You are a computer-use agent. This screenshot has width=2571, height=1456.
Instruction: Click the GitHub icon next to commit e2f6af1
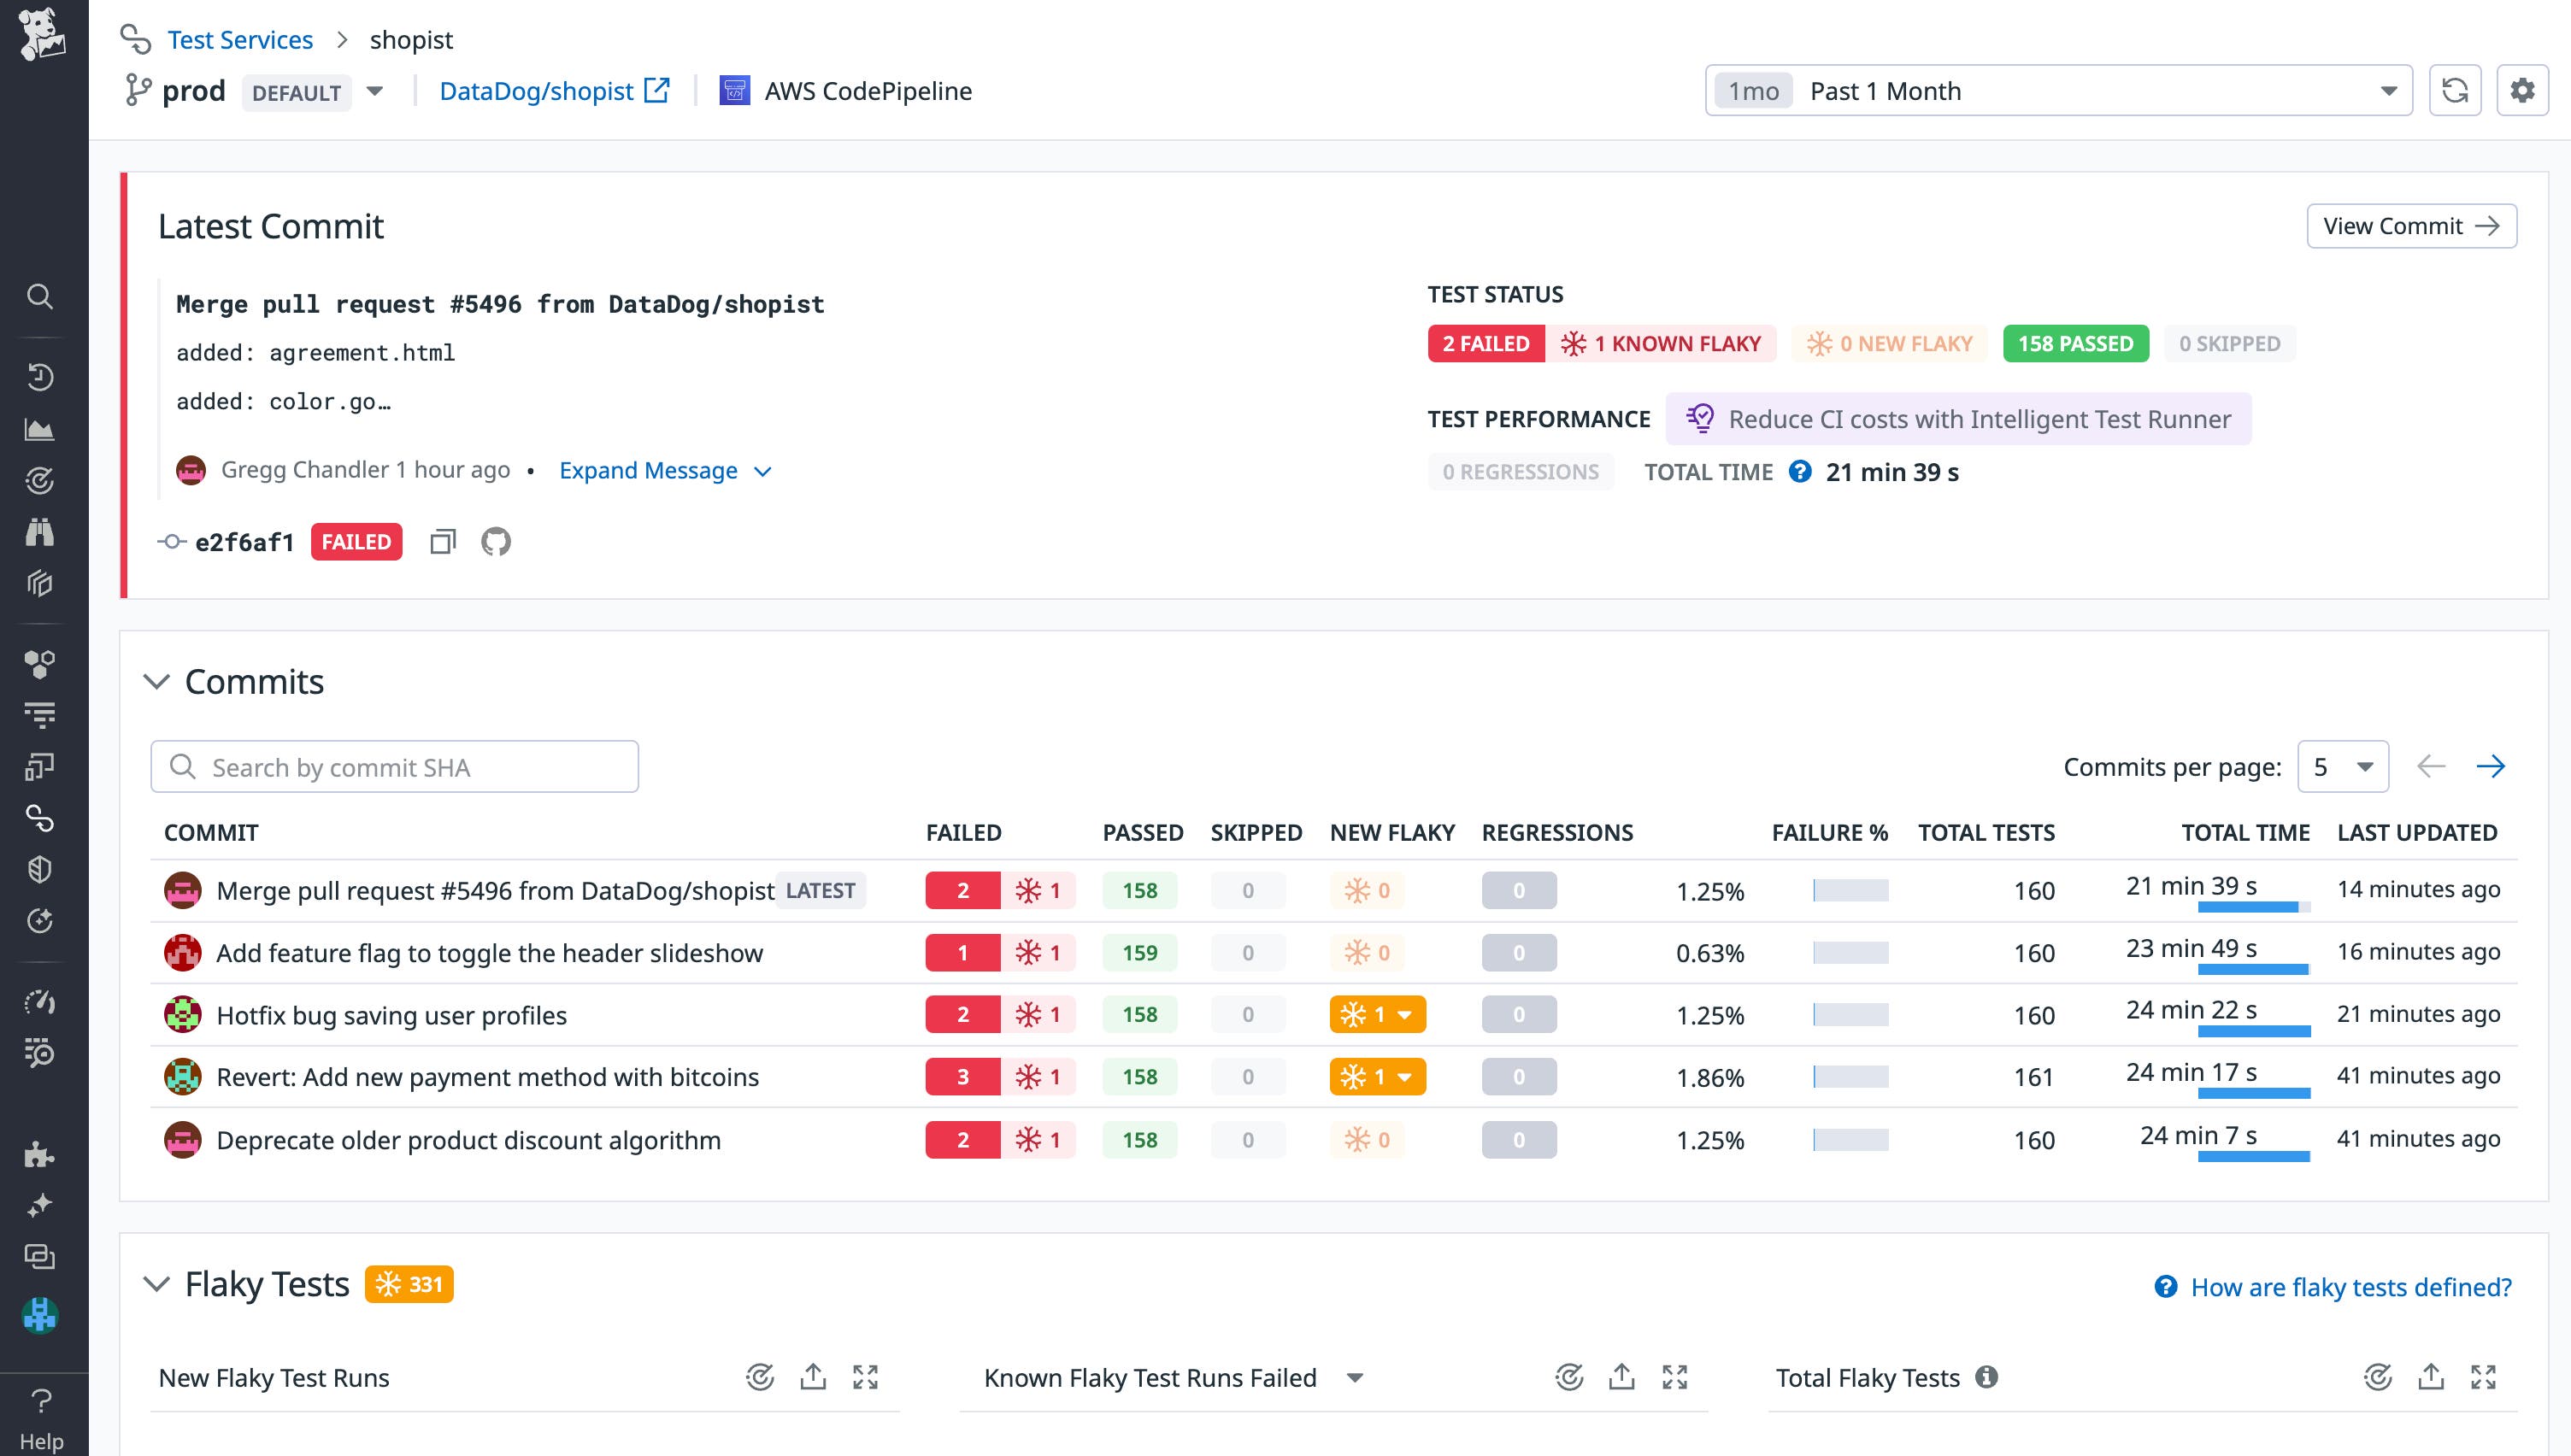[x=497, y=541]
